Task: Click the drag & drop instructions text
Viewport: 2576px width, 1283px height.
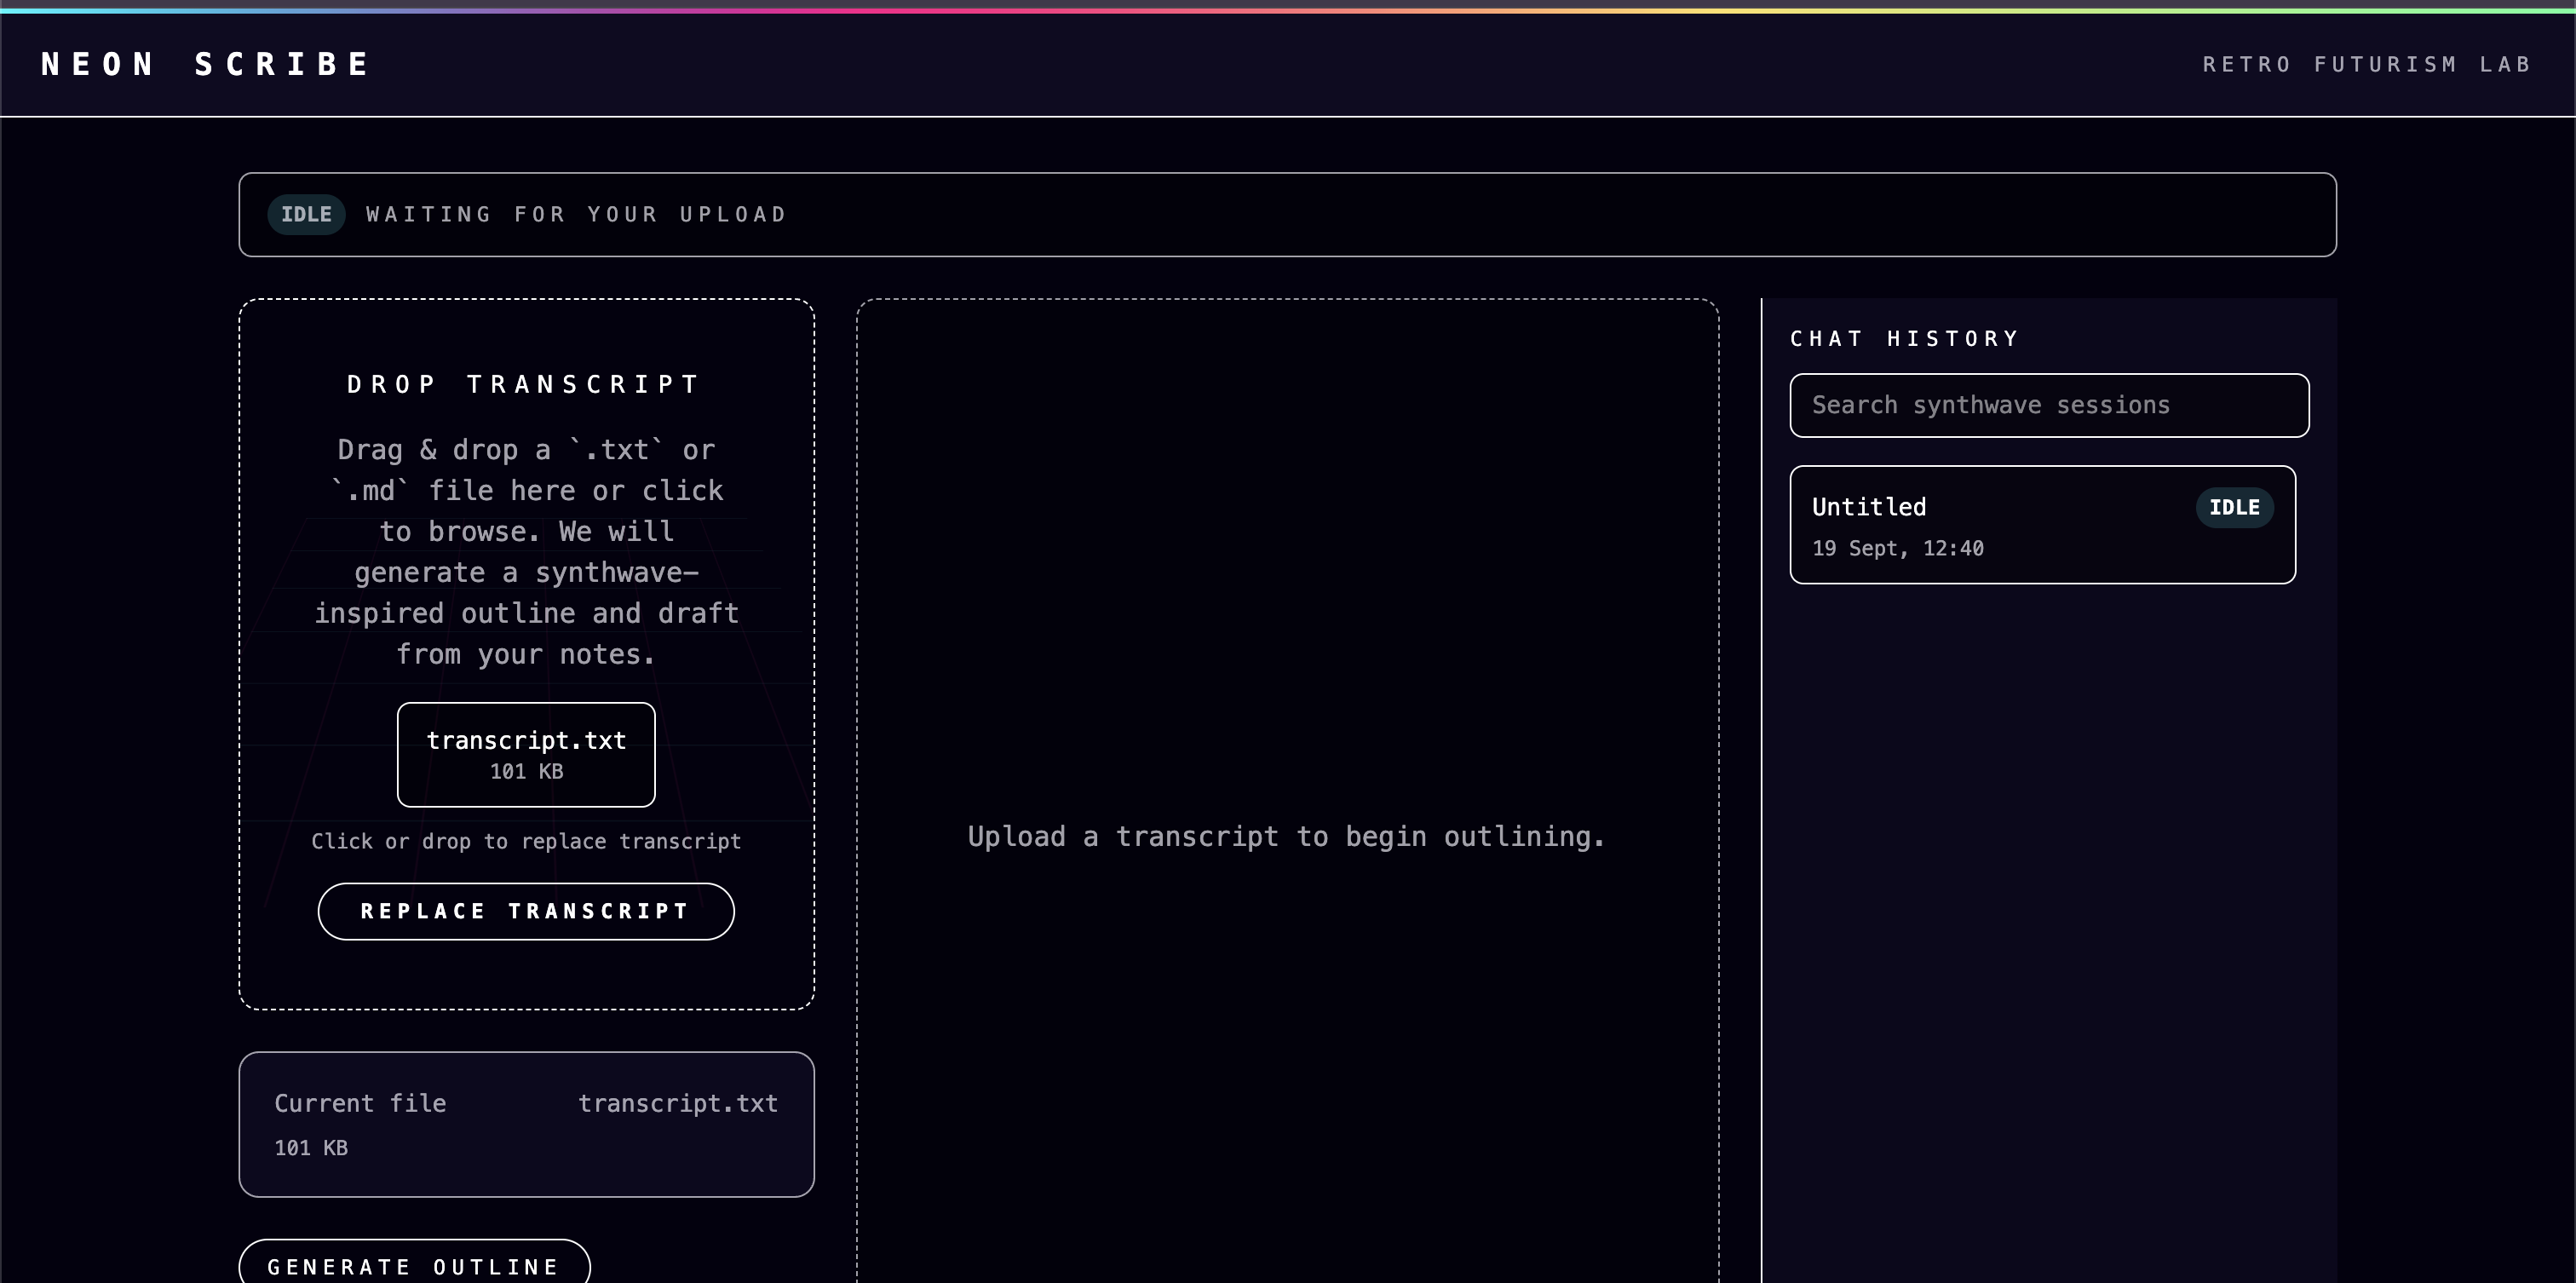Action: (526, 552)
